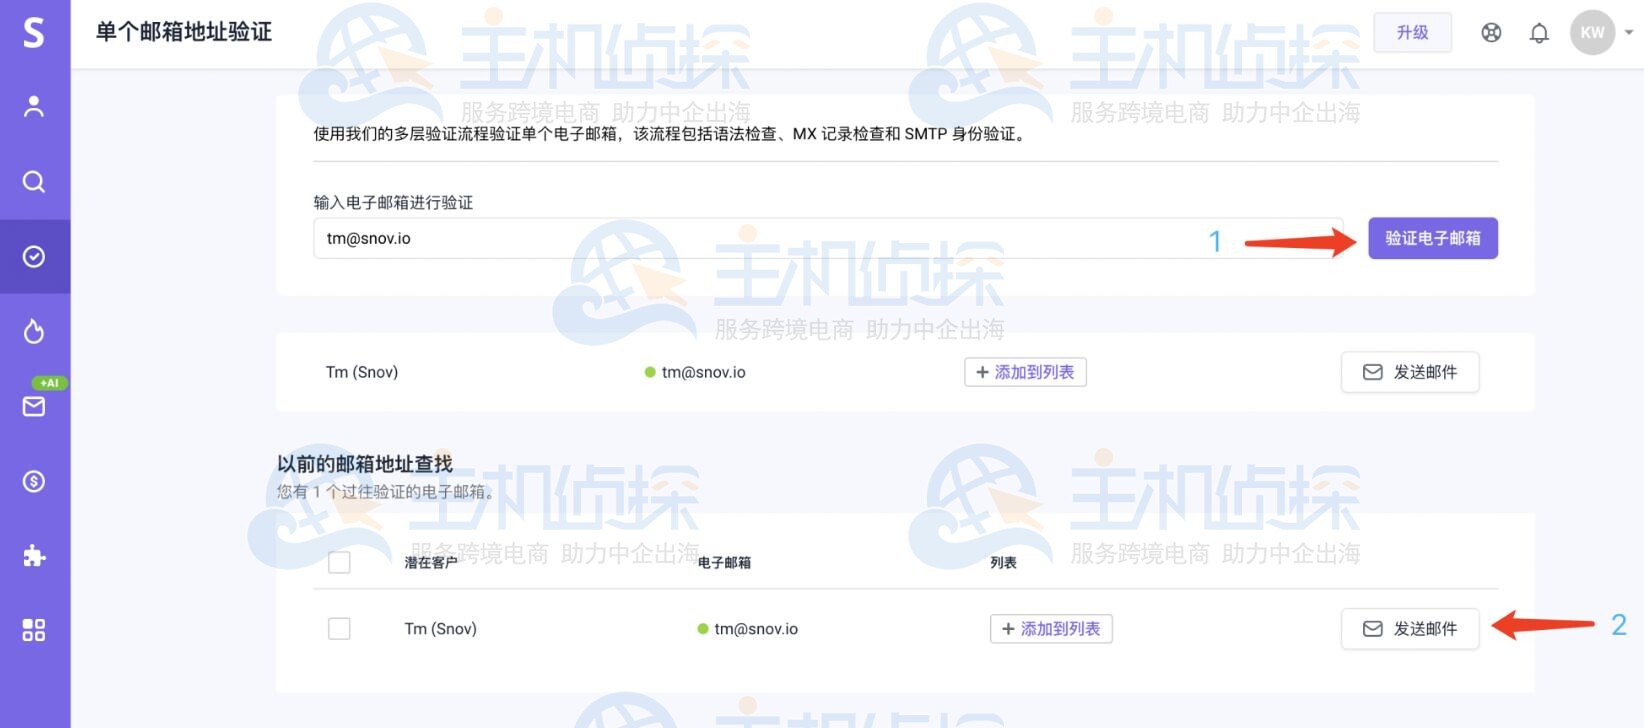Screen dimensions: 1644x728
Task: Click the 以前的邮箱地址查找 heading
Action: (364, 464)
